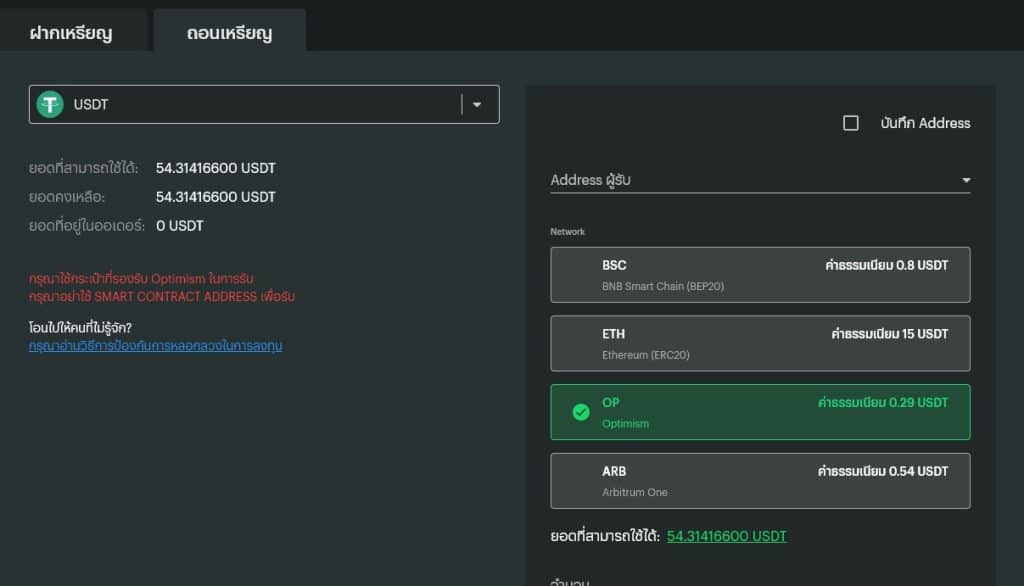Open the USDT coin dropdown arrow

477,104
